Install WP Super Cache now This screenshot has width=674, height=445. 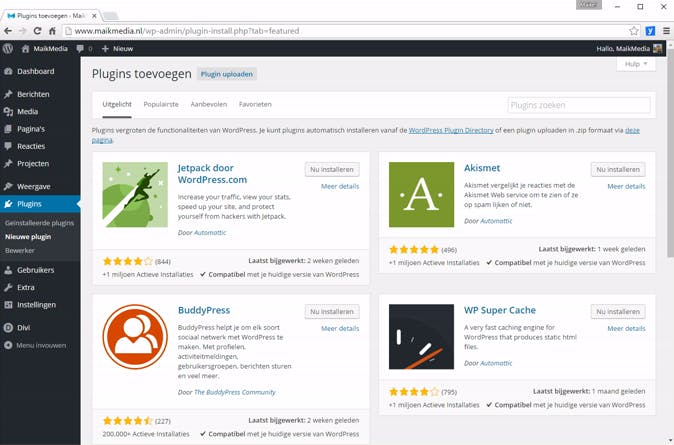618,312
